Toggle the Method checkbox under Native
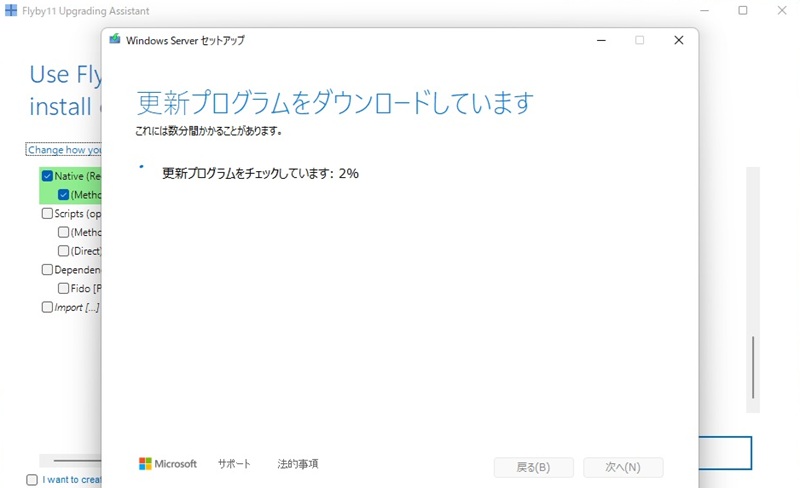Viewport: 800px width, 488px height. point(64,195)
